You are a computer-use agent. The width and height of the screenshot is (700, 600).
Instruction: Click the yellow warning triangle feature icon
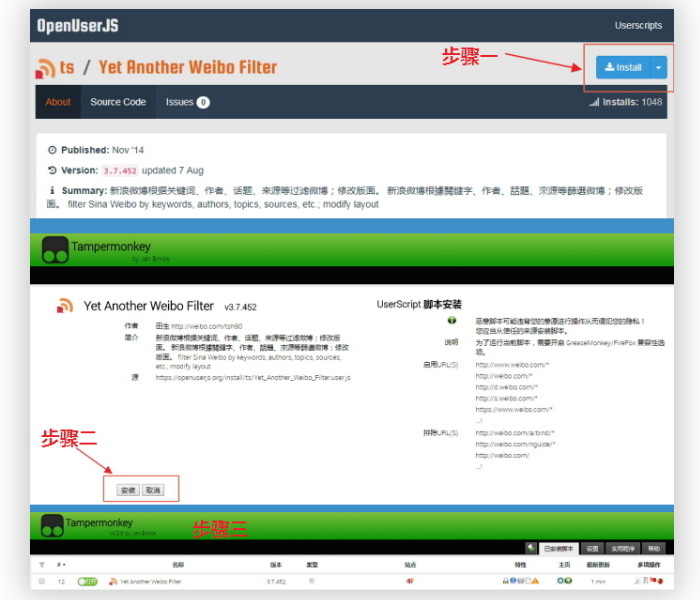[535, 581]
